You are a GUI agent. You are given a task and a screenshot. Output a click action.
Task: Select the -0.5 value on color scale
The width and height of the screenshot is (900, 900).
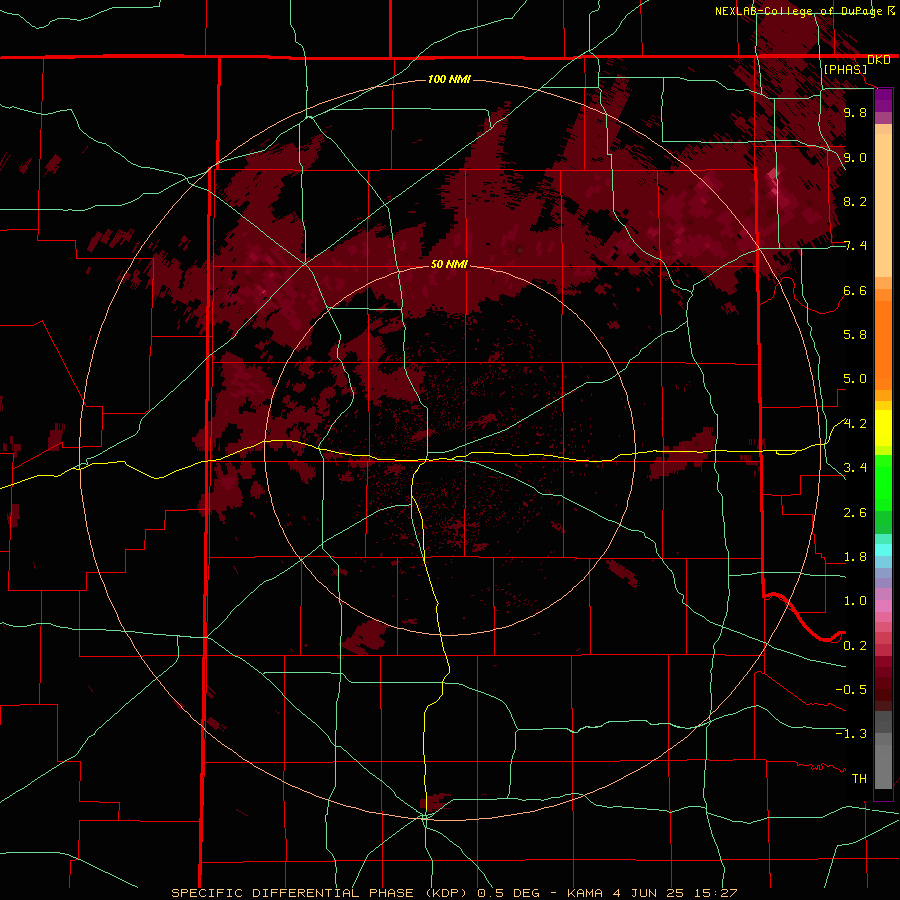851,690
